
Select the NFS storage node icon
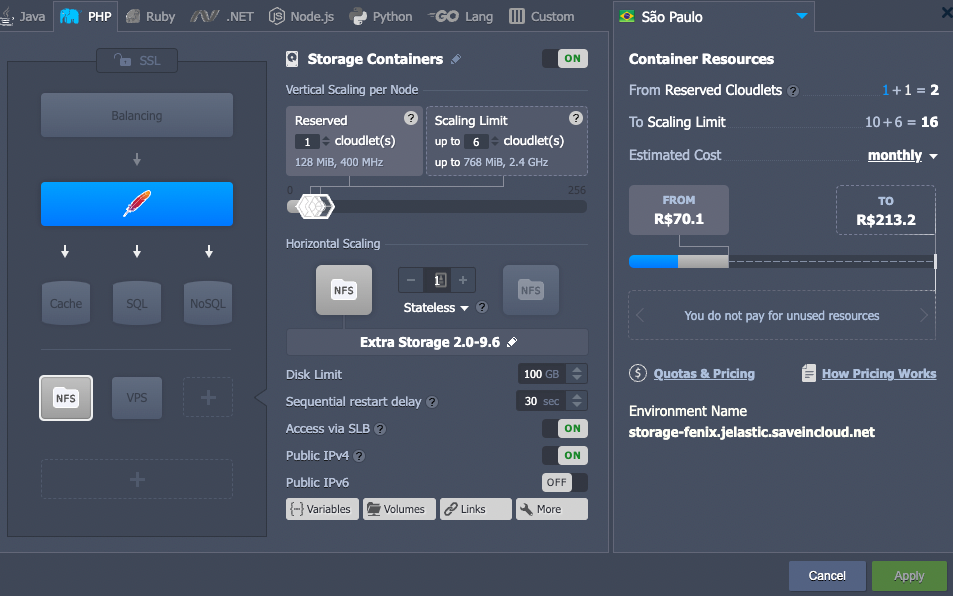point(66,398)
